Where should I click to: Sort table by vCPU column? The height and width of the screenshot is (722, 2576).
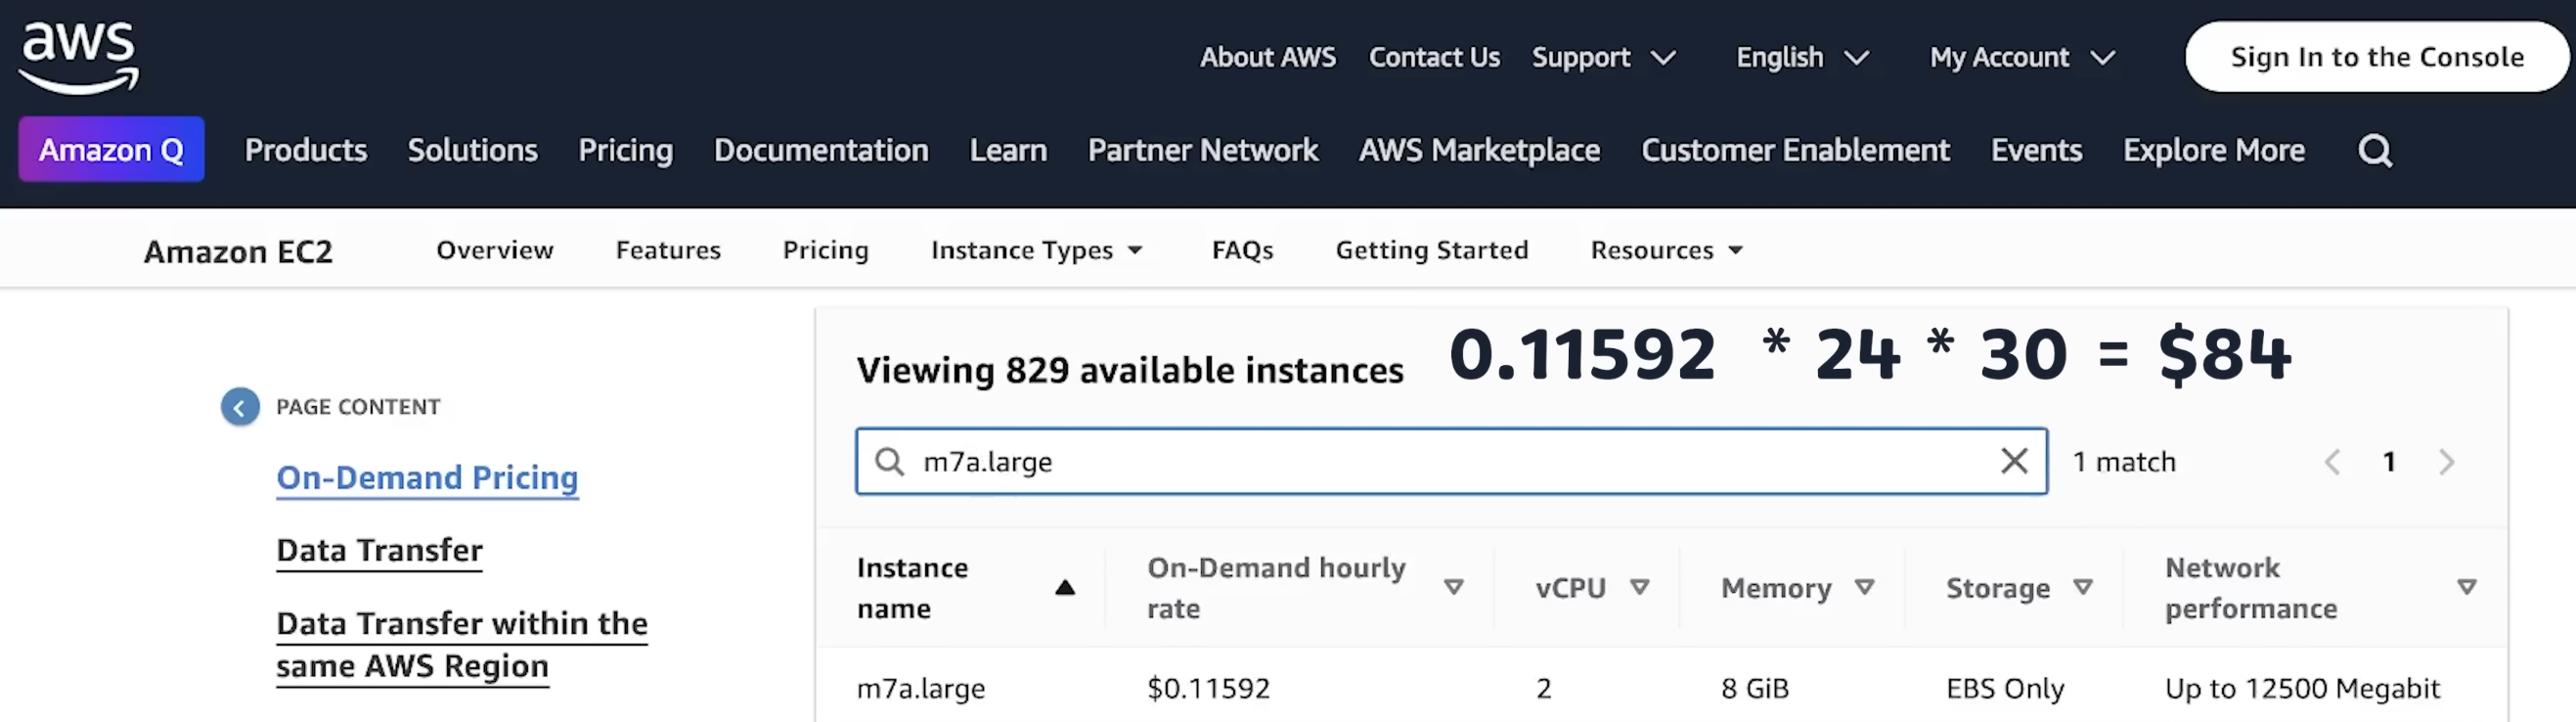tap(1639, 587)
